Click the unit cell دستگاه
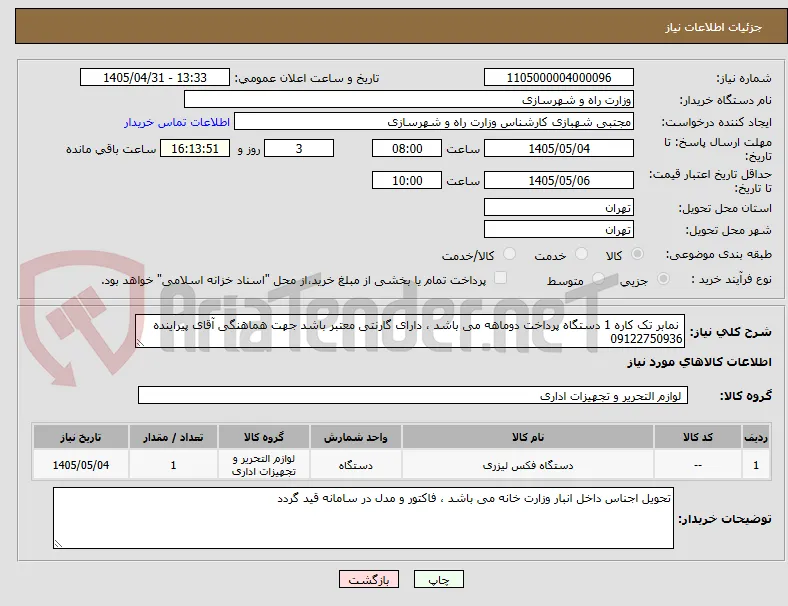Viewport: 788px width, 606px height. tap(356, 465)
